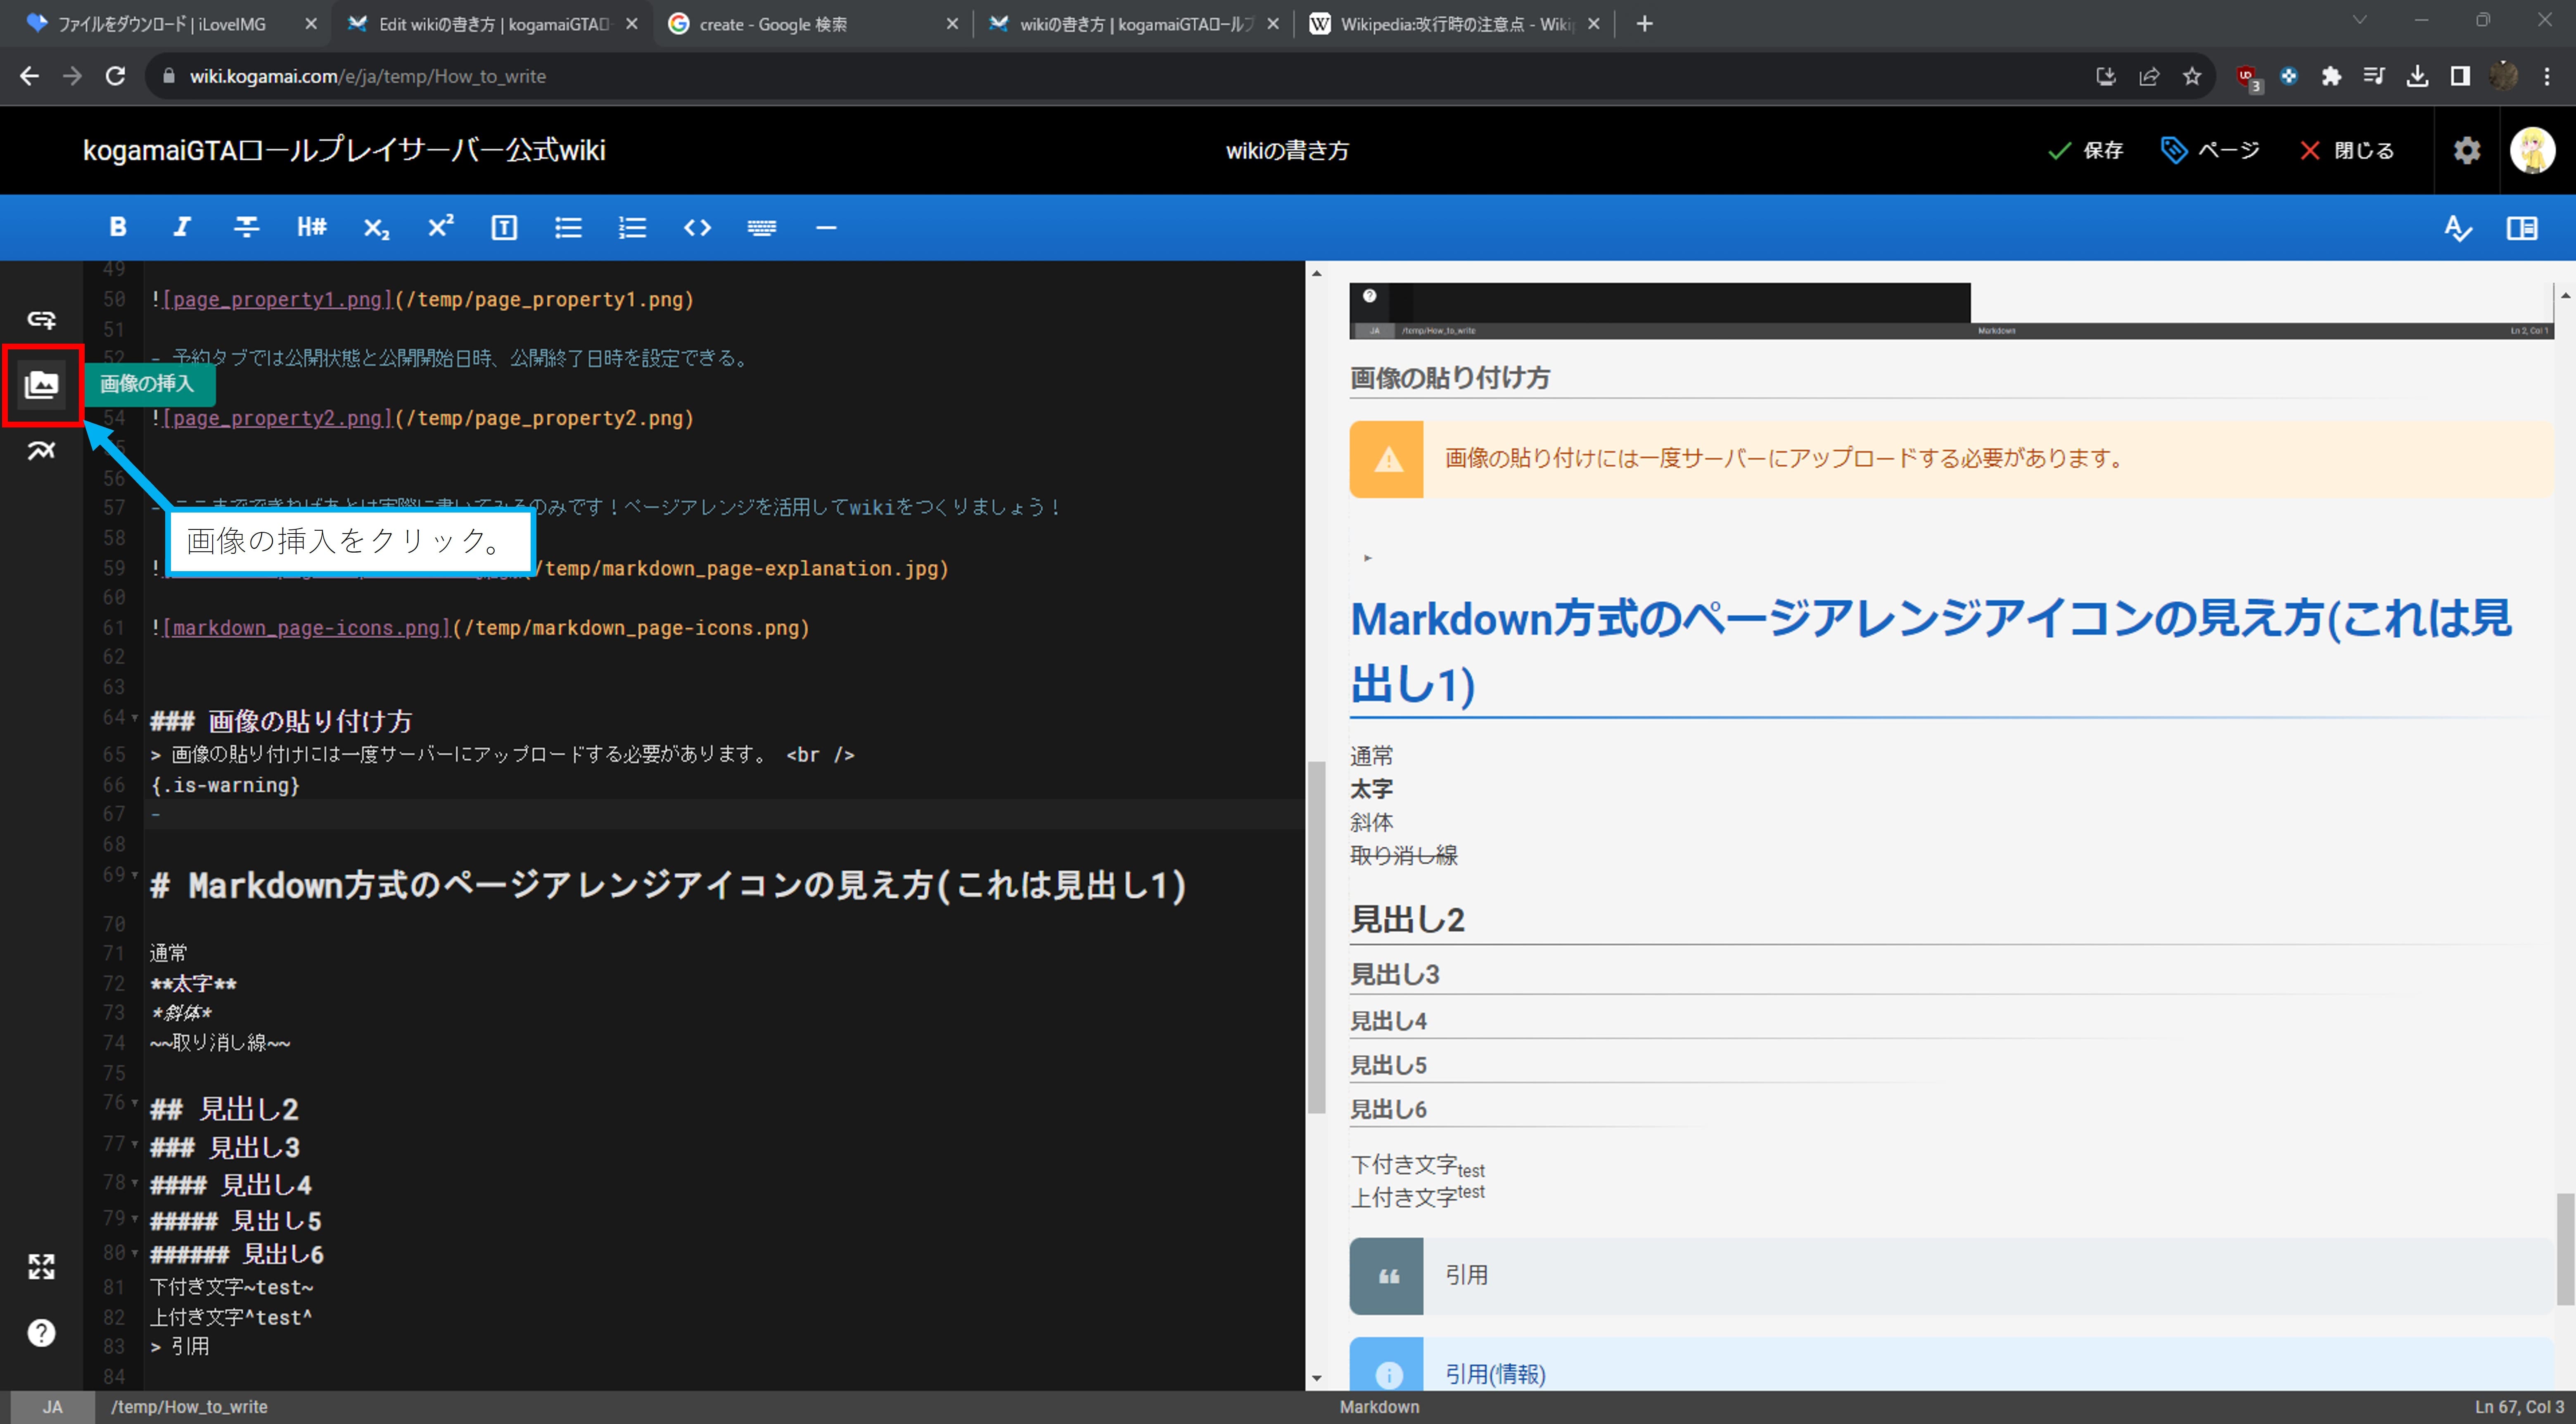Toggle distraction-free fullscreen mode
This screenshot has height=1424, width=2576.
tap(41, 1267)
